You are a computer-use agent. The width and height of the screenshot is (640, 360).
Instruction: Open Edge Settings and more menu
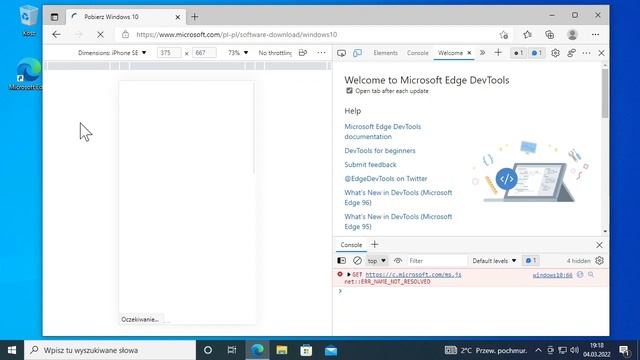596,35
